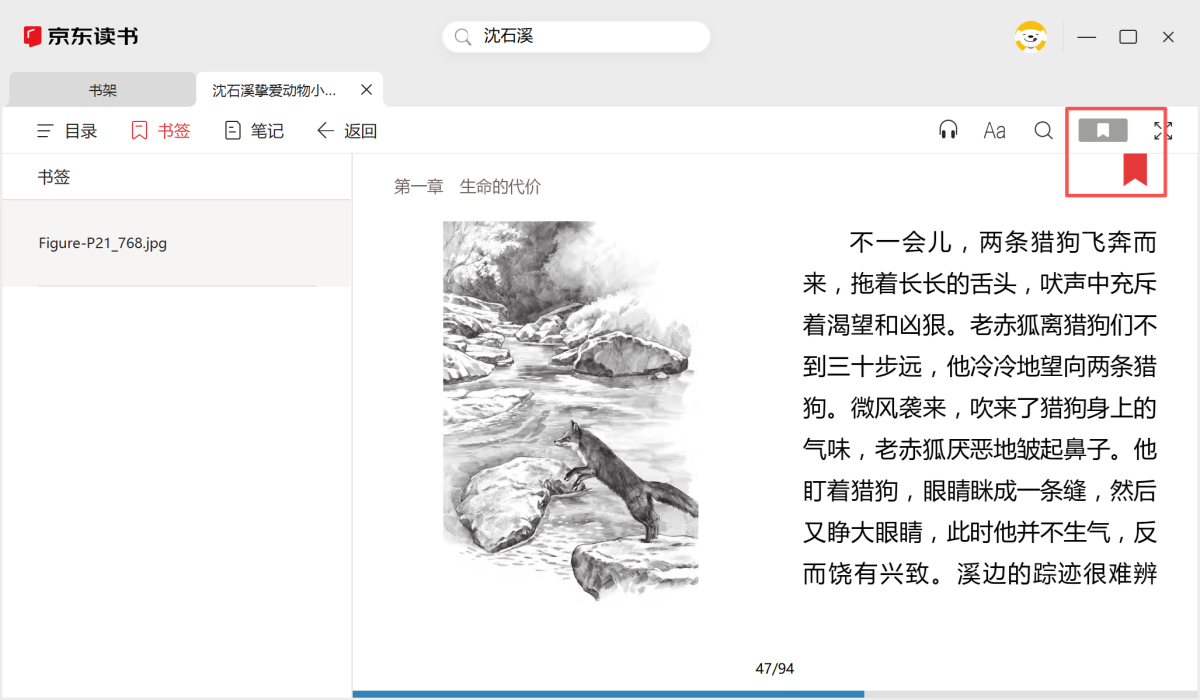
Task: Select the 沈石溪挚爱动物小说 book tab
Action: click(274, 90)
